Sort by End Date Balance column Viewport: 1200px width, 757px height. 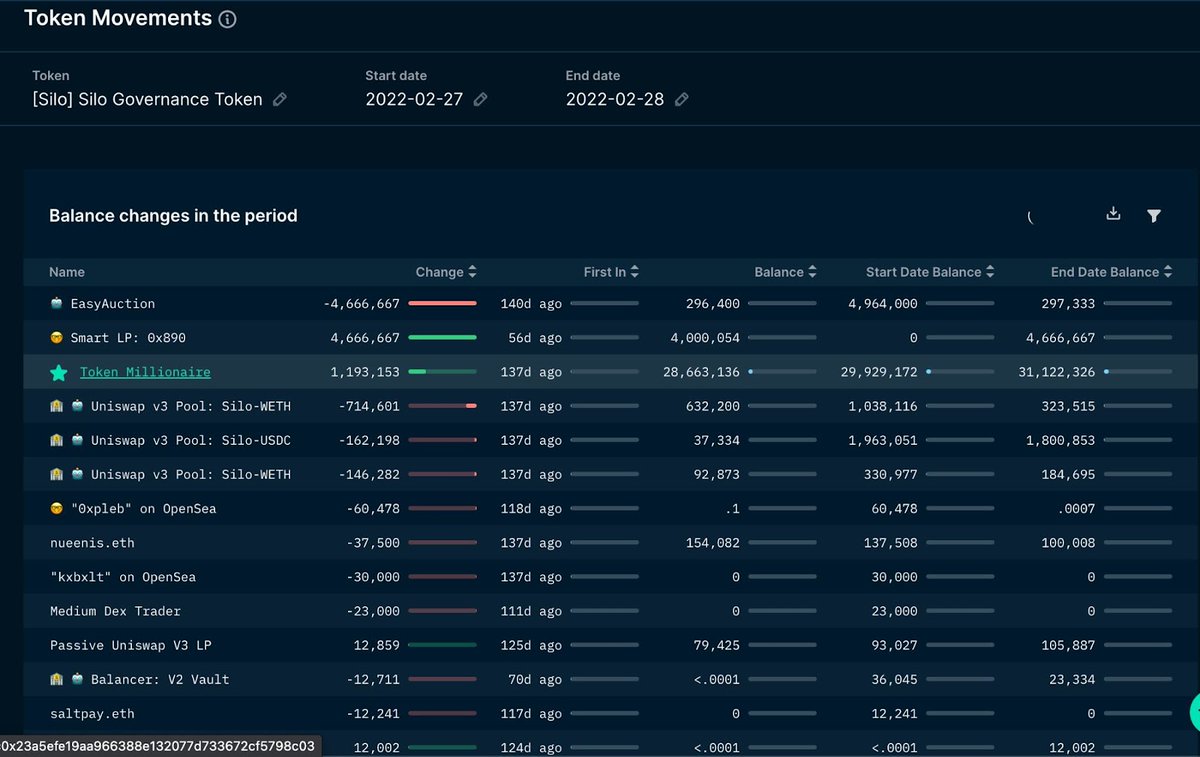(1111, 272)
